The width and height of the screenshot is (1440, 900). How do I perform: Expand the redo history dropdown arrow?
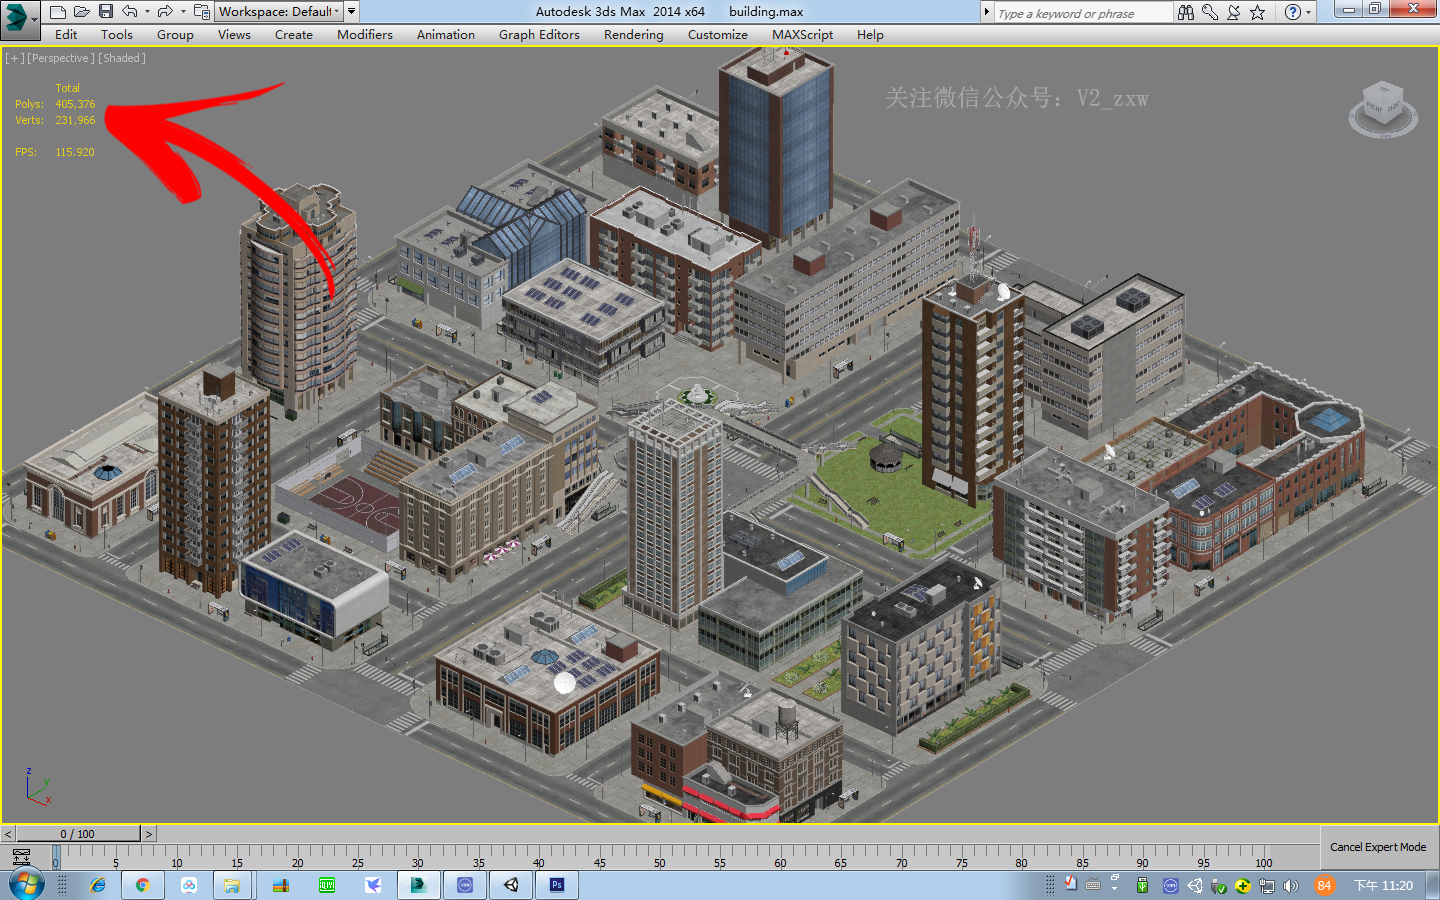click(x=183, y=12)
